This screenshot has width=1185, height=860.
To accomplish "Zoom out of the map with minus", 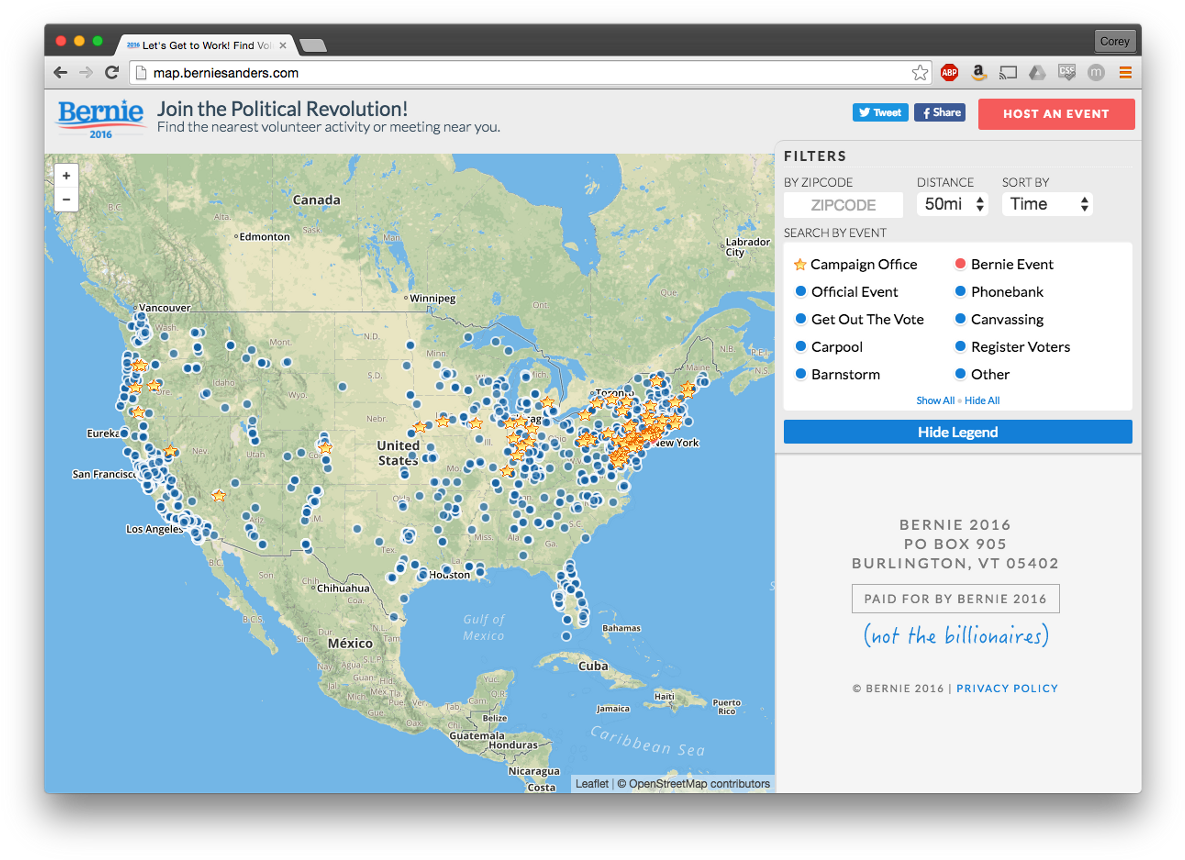I will coord(67,200).
